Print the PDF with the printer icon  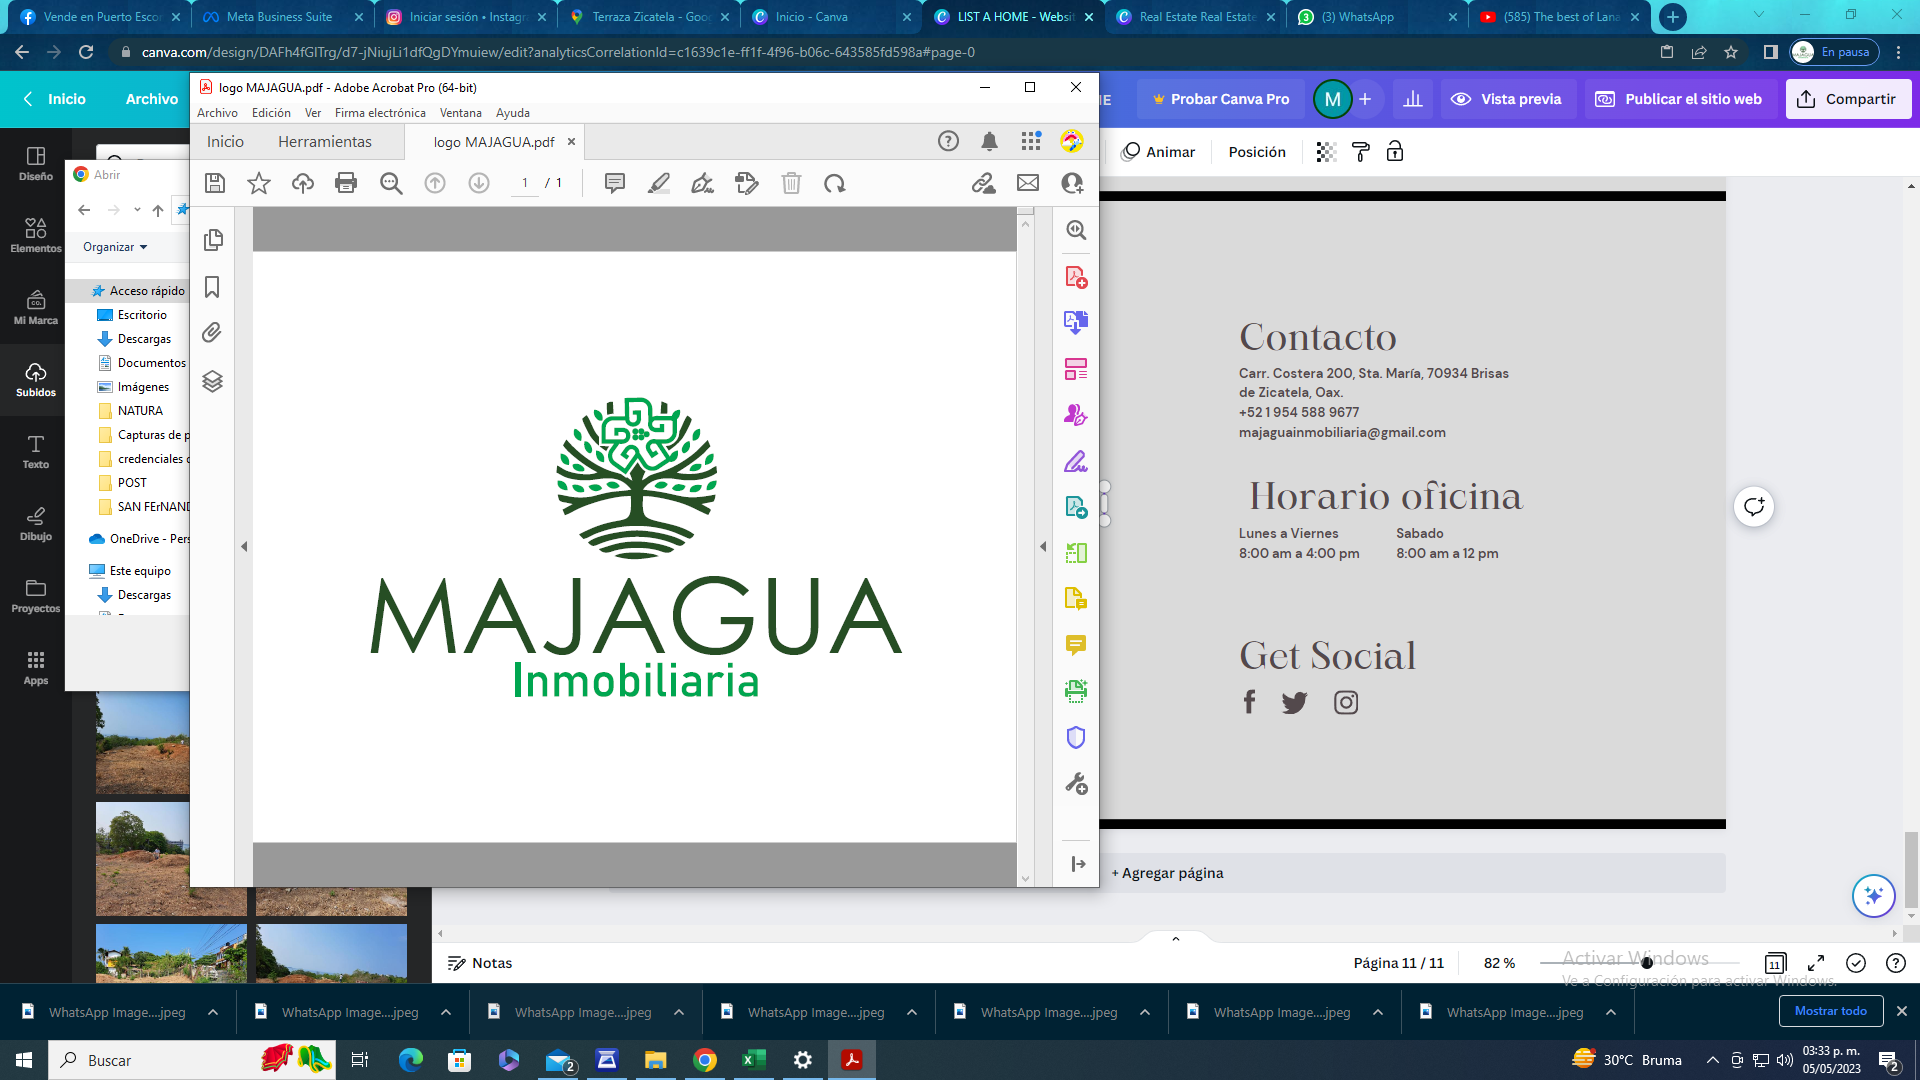pyautogui.click(x=346, y=183)
